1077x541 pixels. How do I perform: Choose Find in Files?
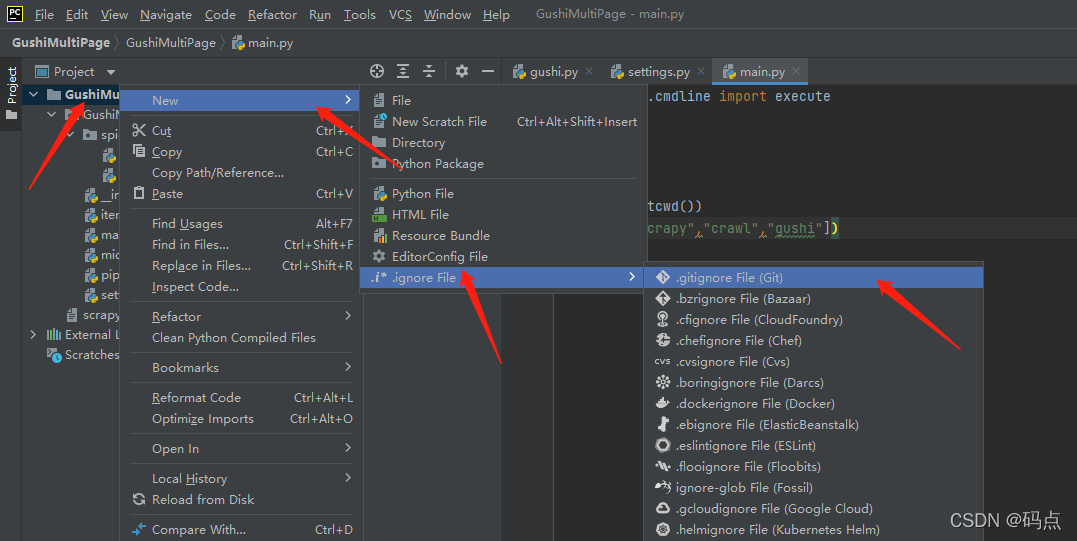240,244
